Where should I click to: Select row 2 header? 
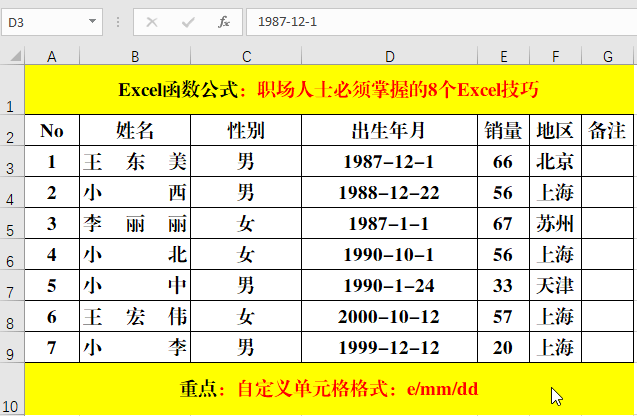point(12,130)
